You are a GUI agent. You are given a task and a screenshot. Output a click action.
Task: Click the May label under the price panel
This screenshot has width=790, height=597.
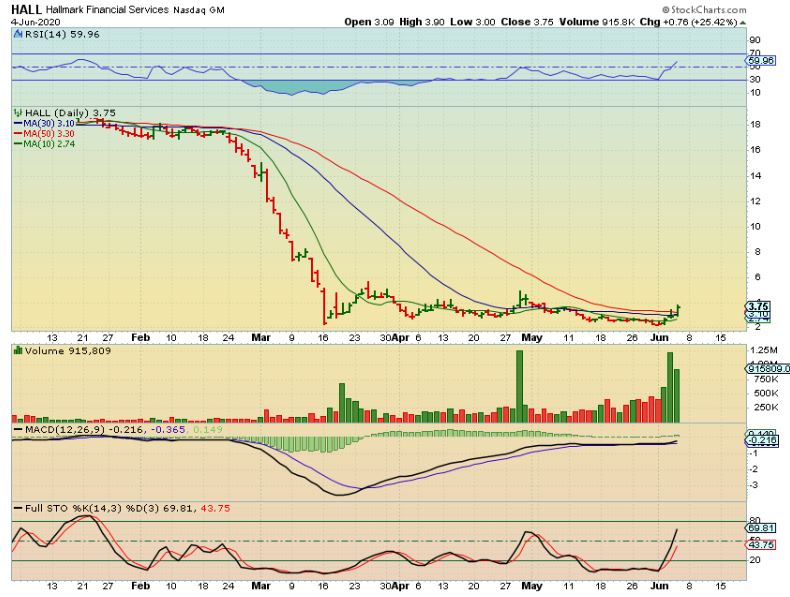click(532, 338)
